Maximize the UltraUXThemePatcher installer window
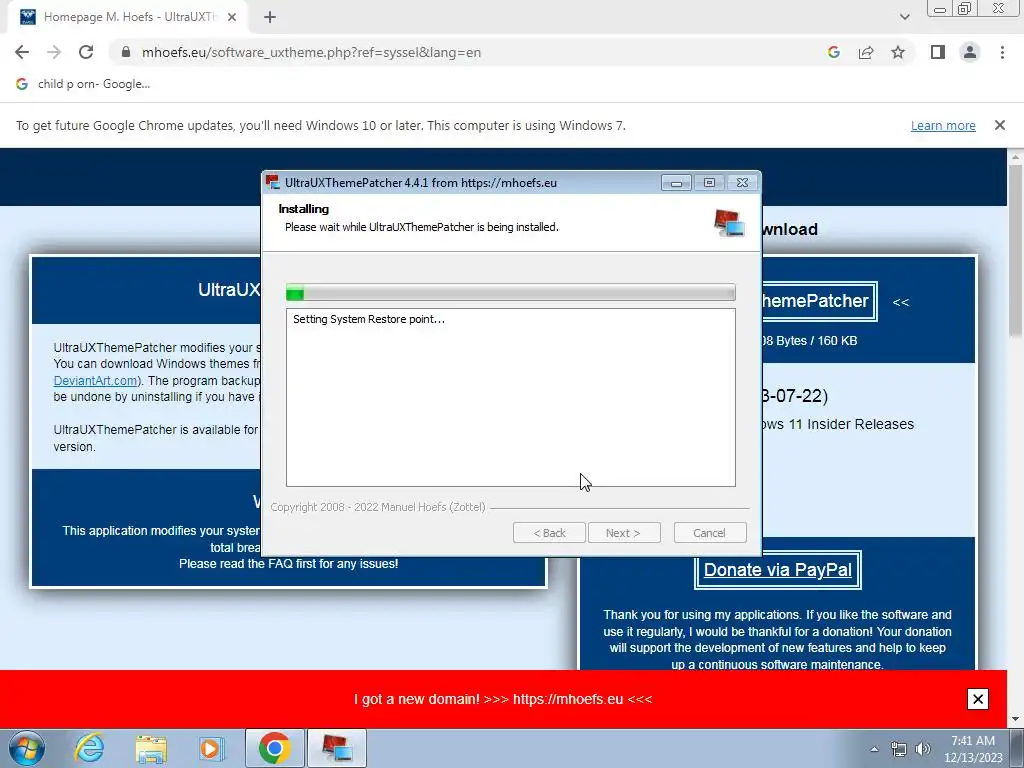The height and width of the screenshot is (768, 1024). [x=709, y=183]
